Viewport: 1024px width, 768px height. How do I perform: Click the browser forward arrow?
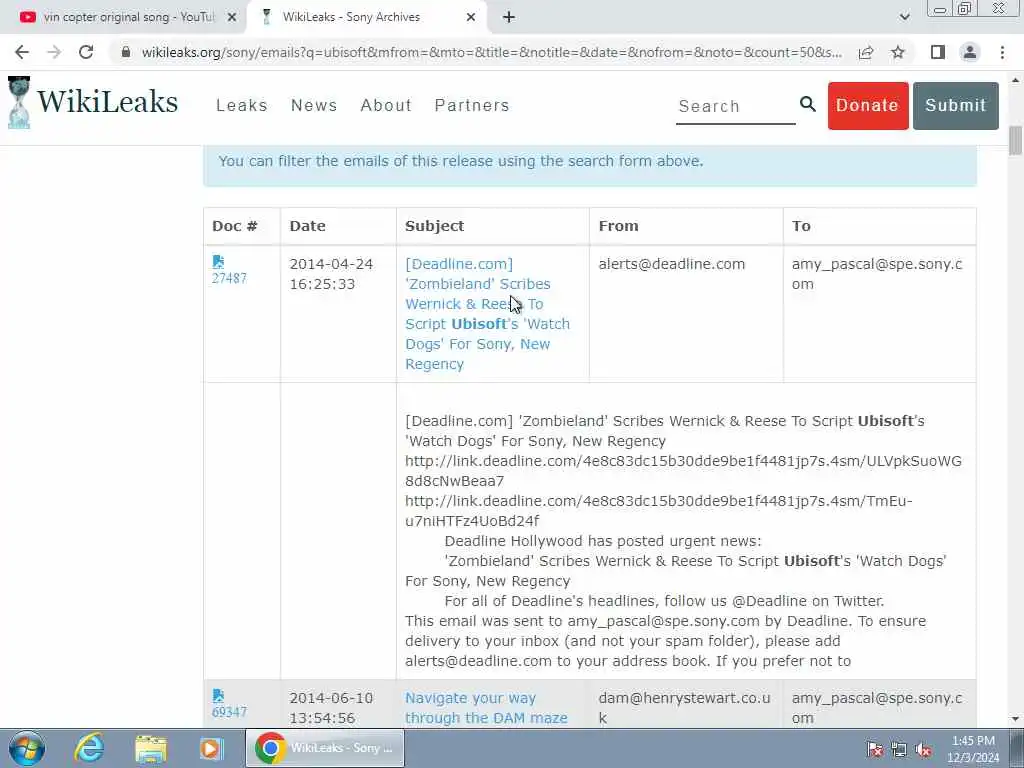point(54,52)
